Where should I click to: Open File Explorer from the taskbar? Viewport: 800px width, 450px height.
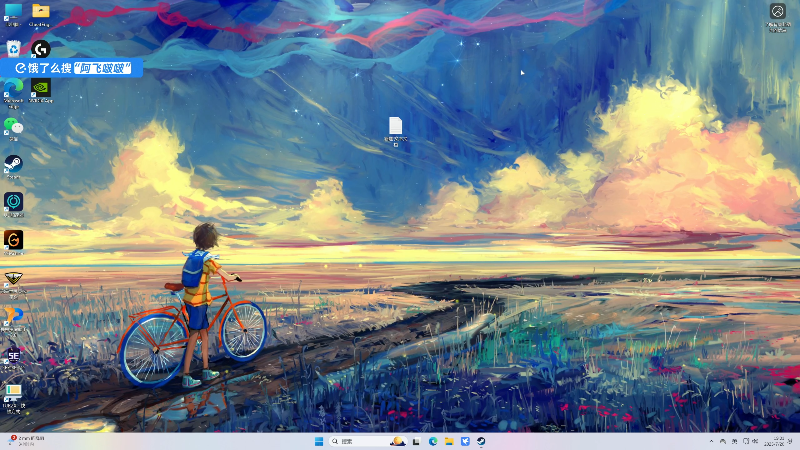pos(449,441)
